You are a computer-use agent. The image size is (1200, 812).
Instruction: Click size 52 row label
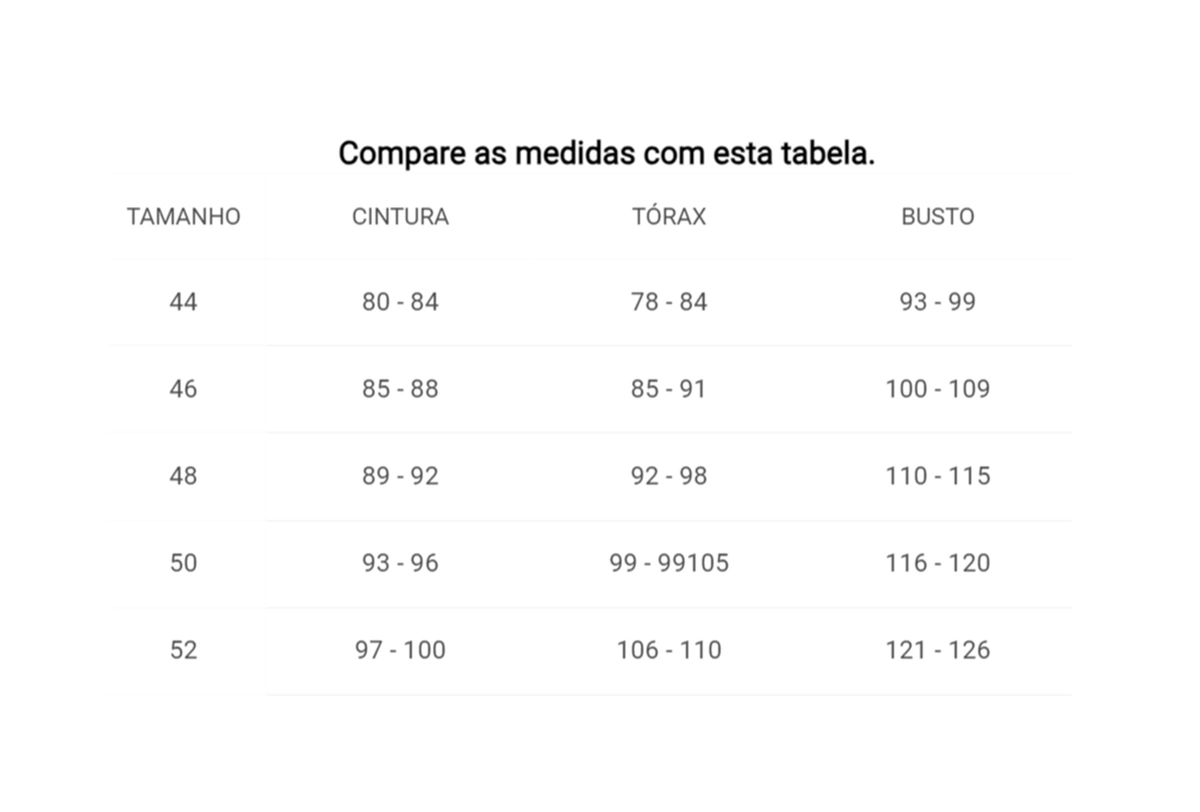184,650
